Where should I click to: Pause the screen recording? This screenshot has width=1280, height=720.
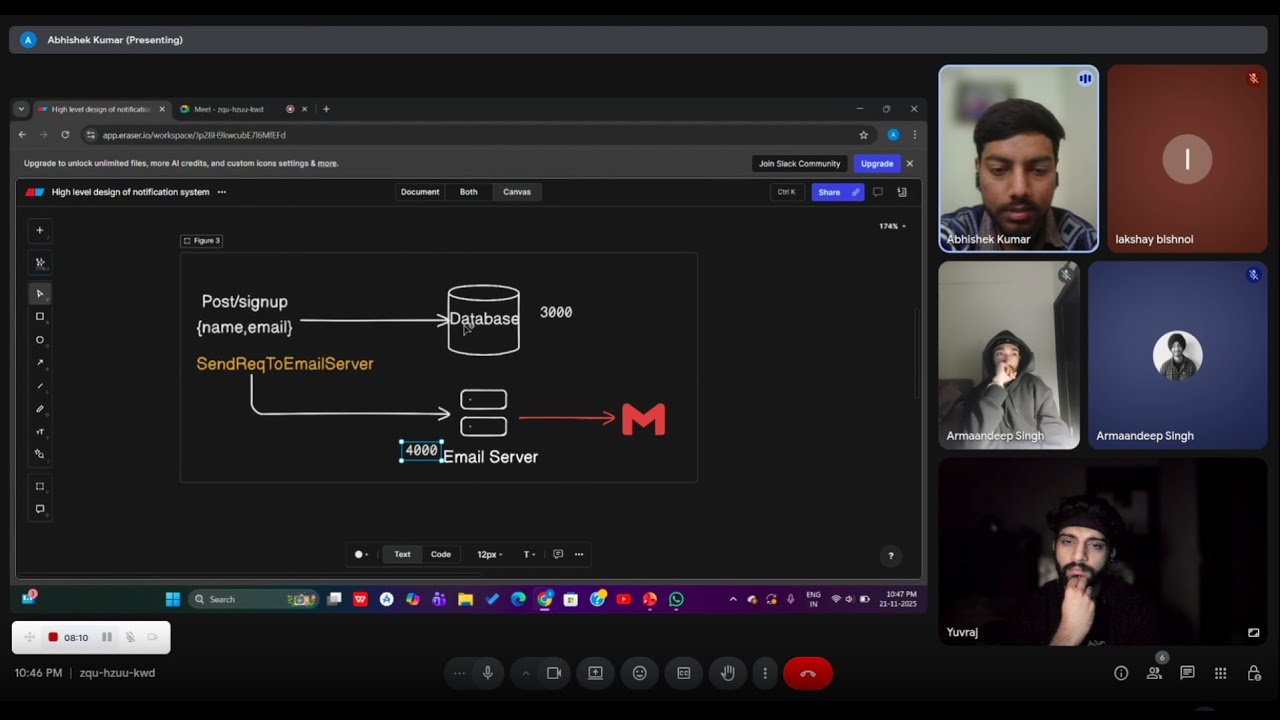click(107, 637)
